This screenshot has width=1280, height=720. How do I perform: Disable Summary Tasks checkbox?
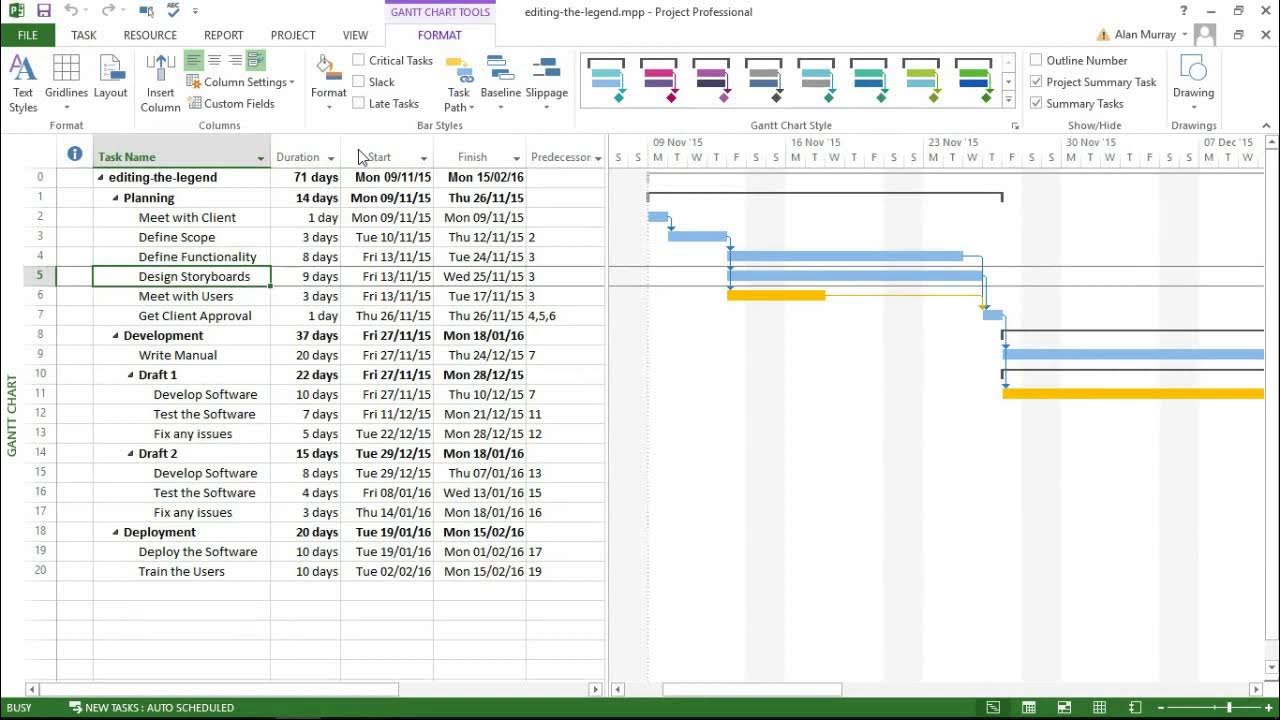pyautogui.click(x=1036, y=103)
